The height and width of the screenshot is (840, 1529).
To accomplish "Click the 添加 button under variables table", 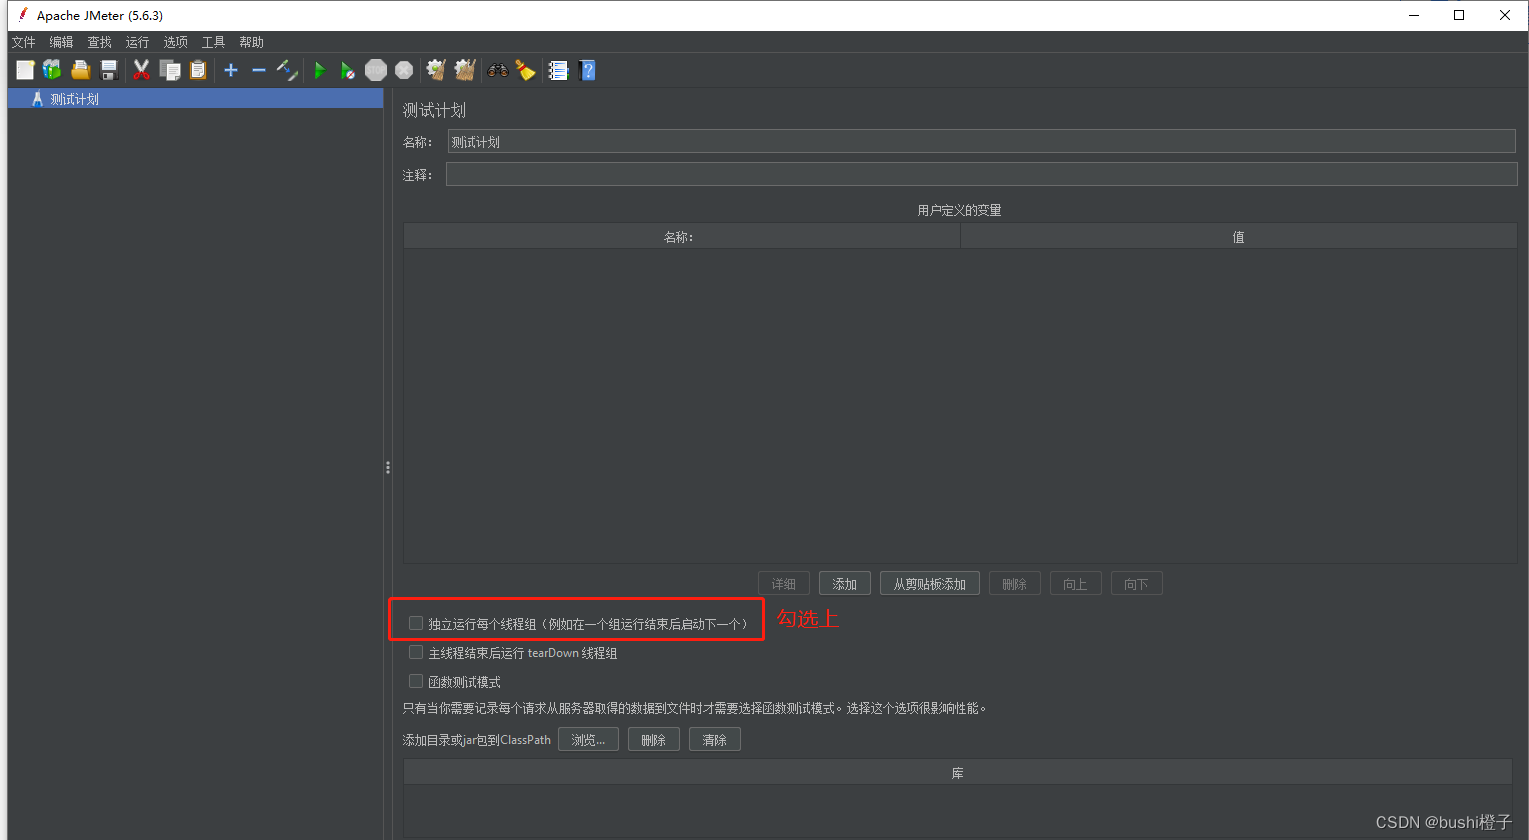I will [845, 584].
